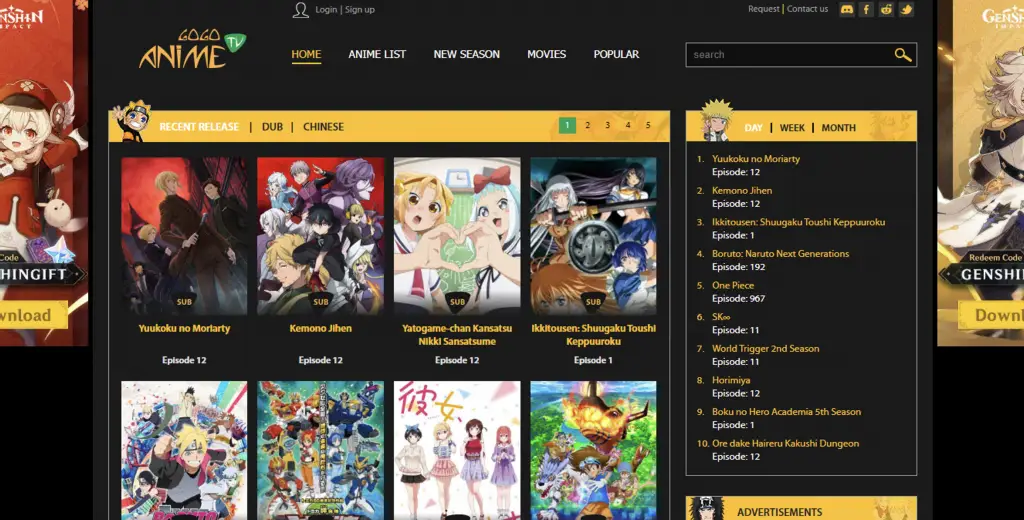
Task: Click Episode: 192 under Boruto
Action: [x=739, y=267]
